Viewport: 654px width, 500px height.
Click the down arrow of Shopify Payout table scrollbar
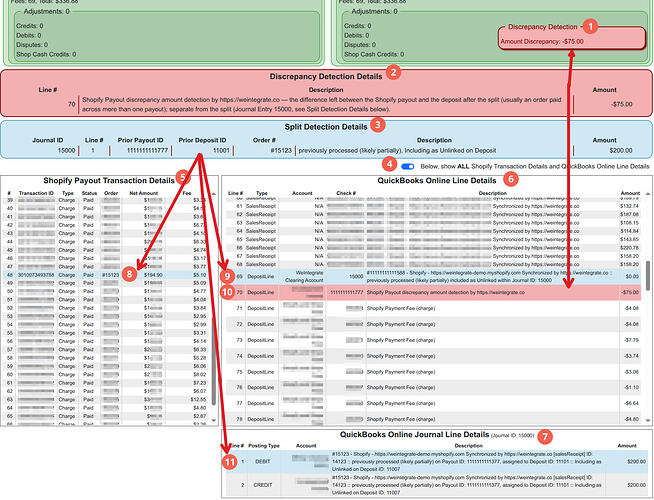pos(214,420)
